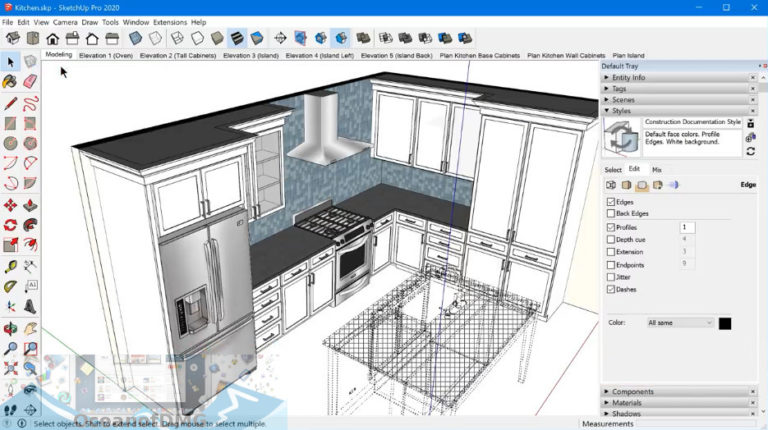The width and height of the screenshot is (768, 430).
Task: Activate the Line pencil tool
Action: (x=10, y=103)
